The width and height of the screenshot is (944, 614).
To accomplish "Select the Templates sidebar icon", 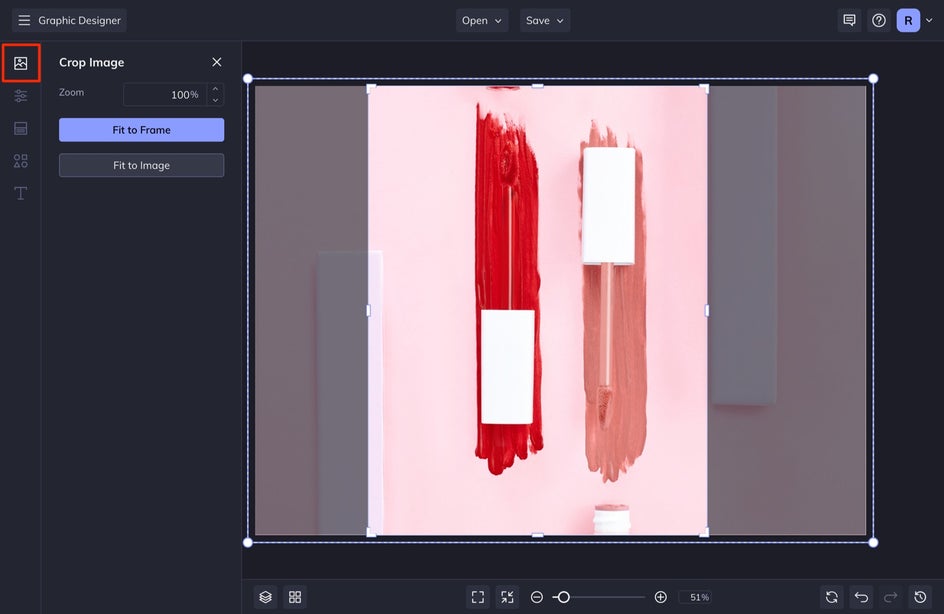I will (x=21, y=128).
